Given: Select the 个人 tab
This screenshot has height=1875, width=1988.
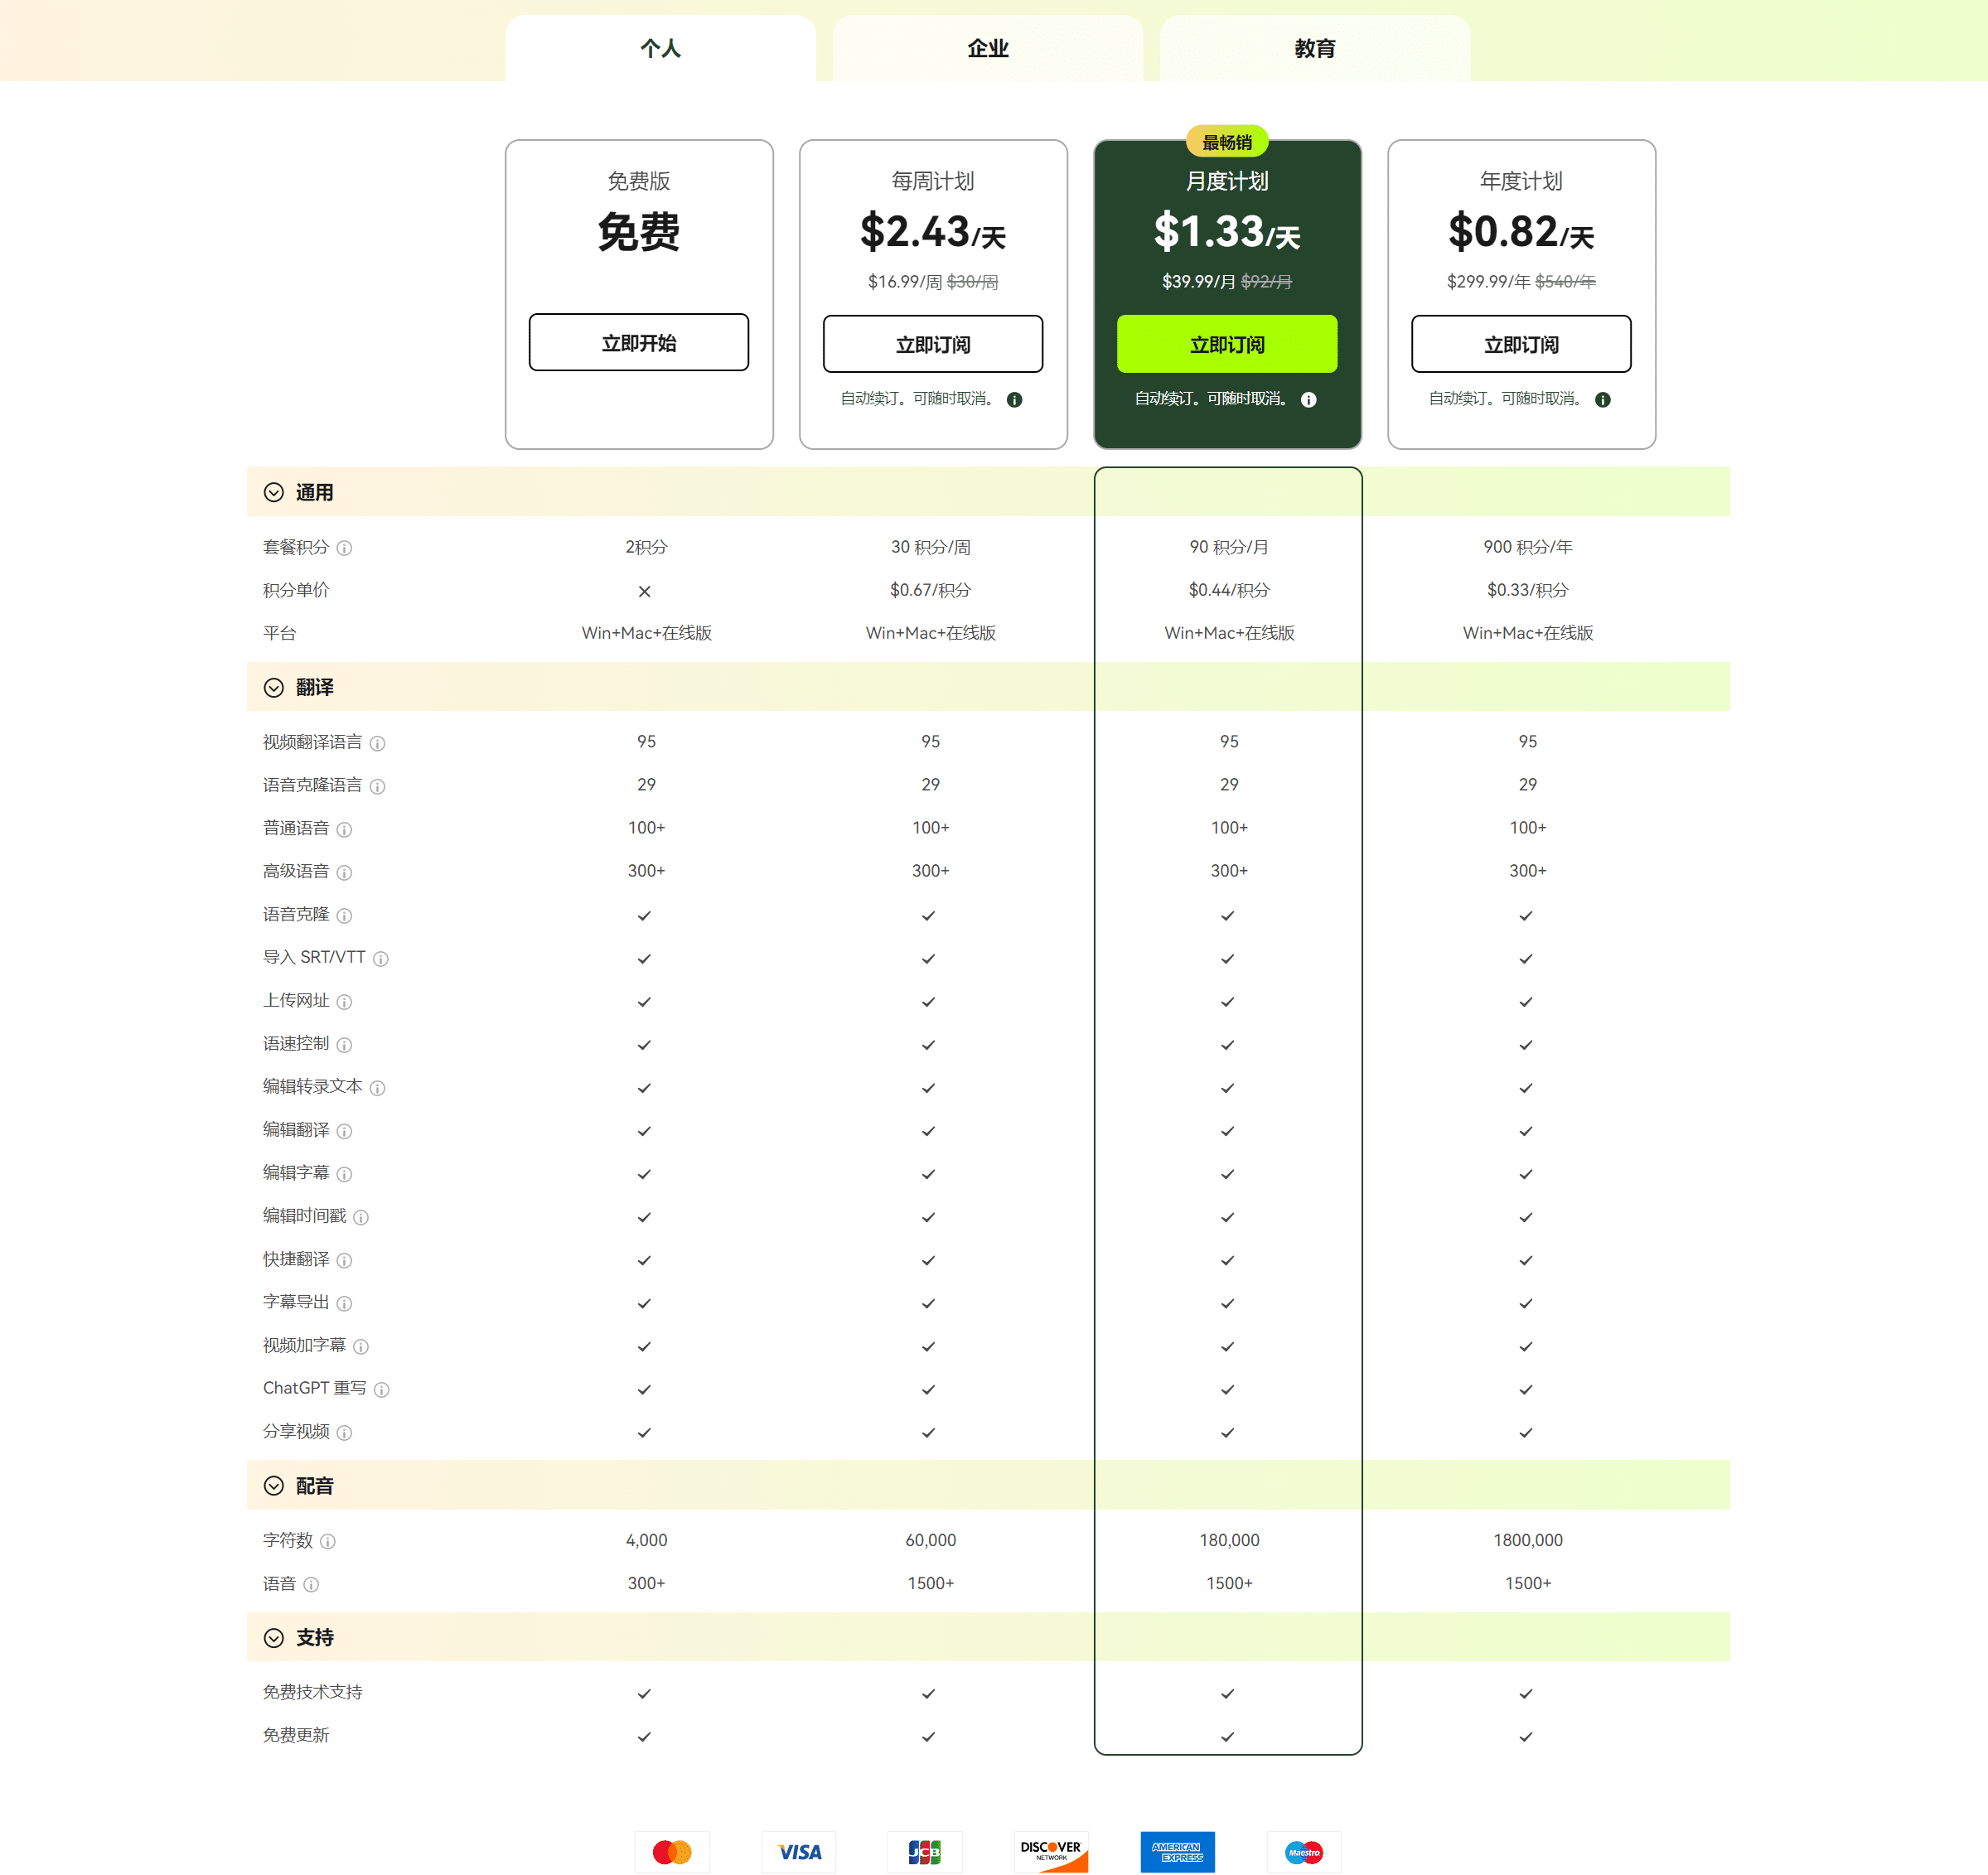Looking at the screenshot, I should (660, 48).
